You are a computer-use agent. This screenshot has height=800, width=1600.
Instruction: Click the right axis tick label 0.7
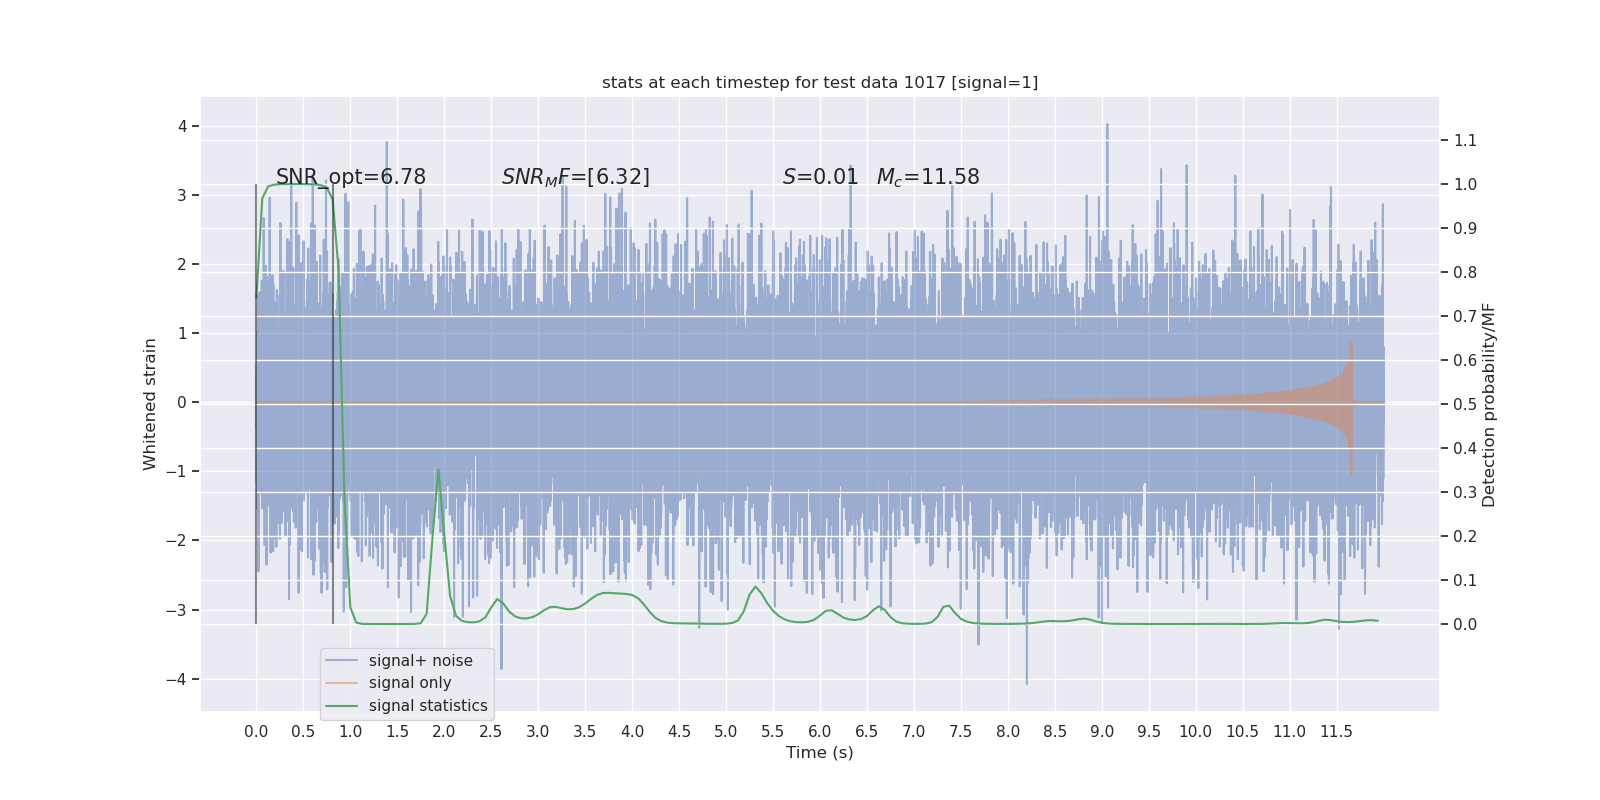point(1465,316)
